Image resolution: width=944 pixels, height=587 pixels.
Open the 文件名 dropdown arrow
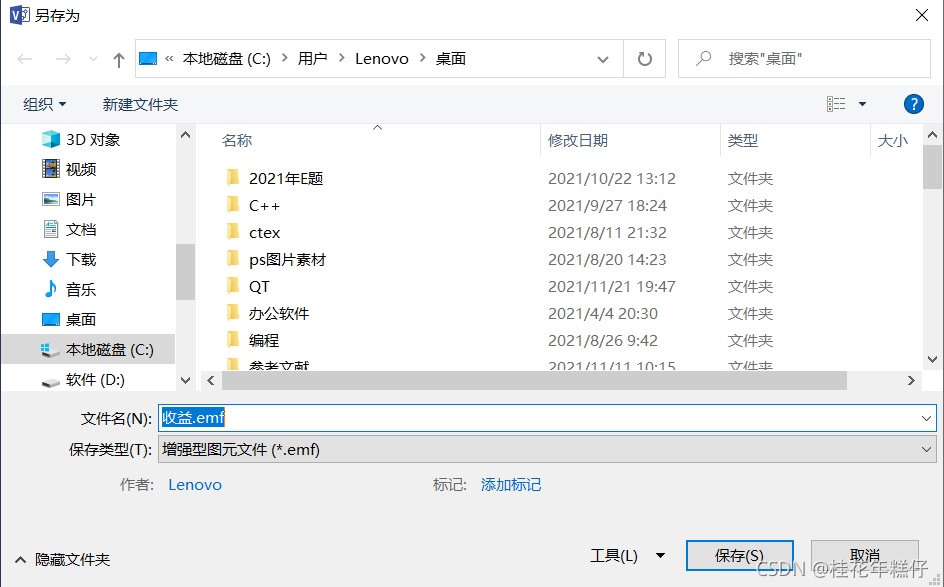[926, 418]
